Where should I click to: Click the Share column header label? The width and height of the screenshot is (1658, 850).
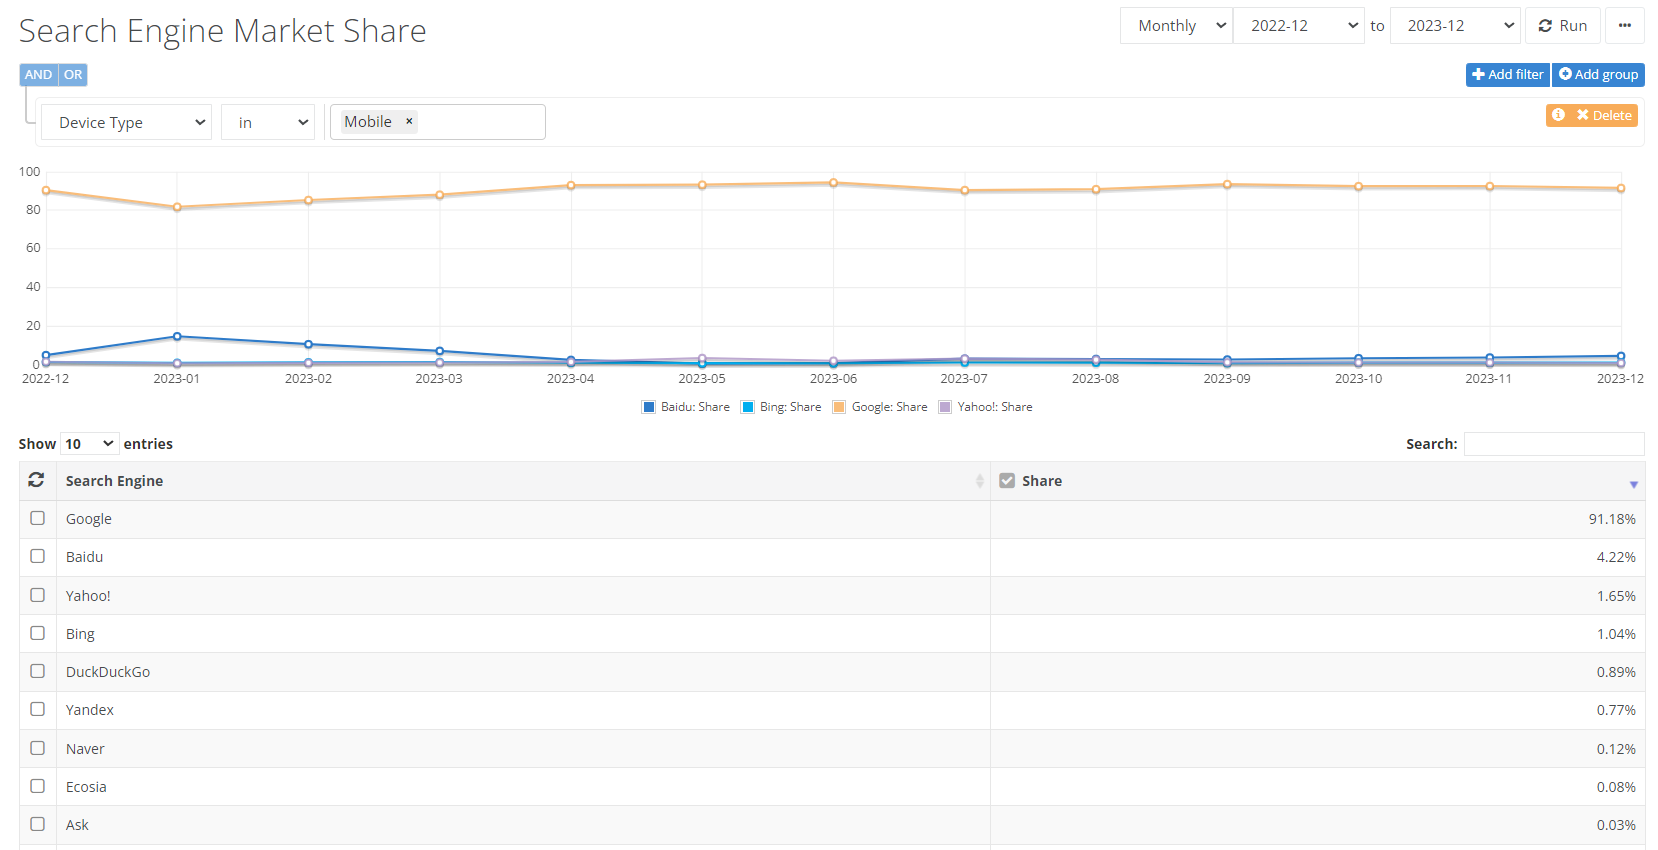[x=1042, y=481]
